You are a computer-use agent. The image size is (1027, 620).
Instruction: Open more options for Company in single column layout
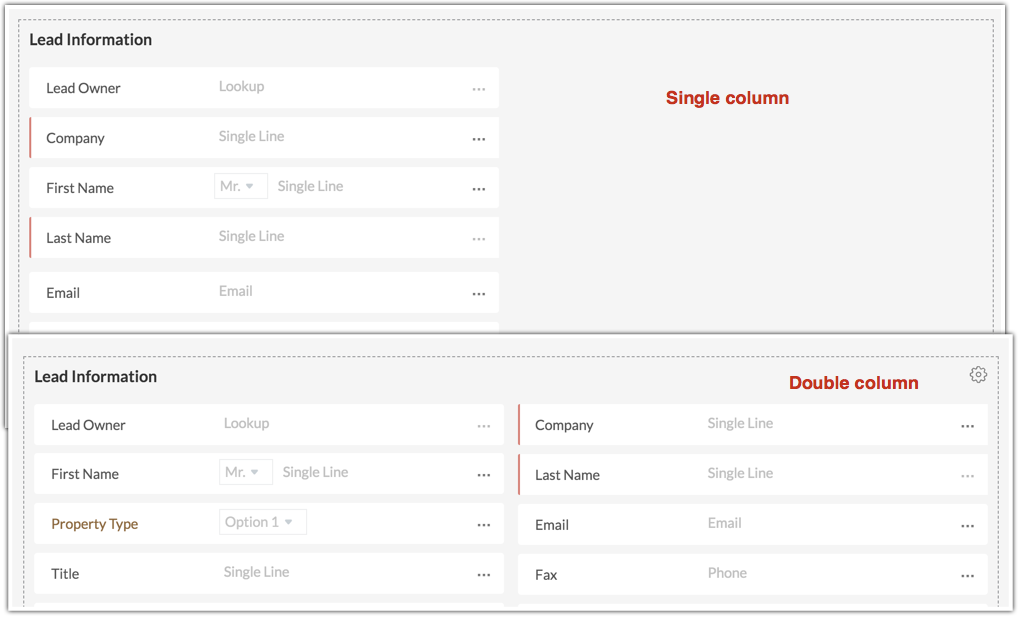coord(479,139)
